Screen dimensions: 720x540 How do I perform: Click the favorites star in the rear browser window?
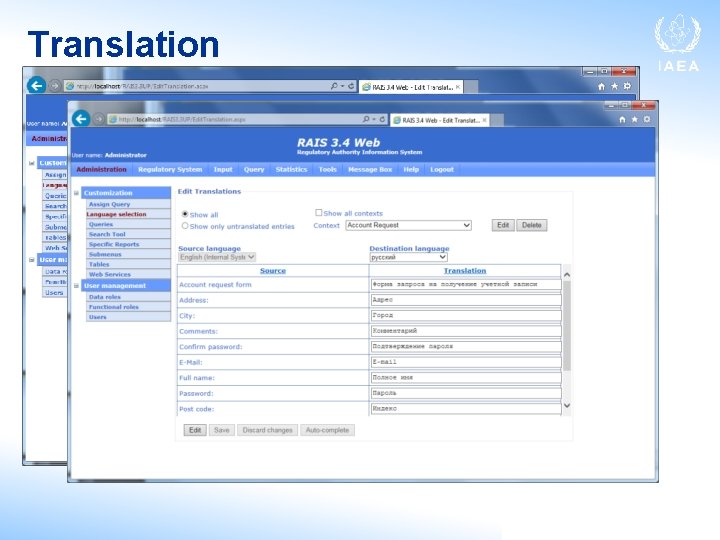click(614, 86)
